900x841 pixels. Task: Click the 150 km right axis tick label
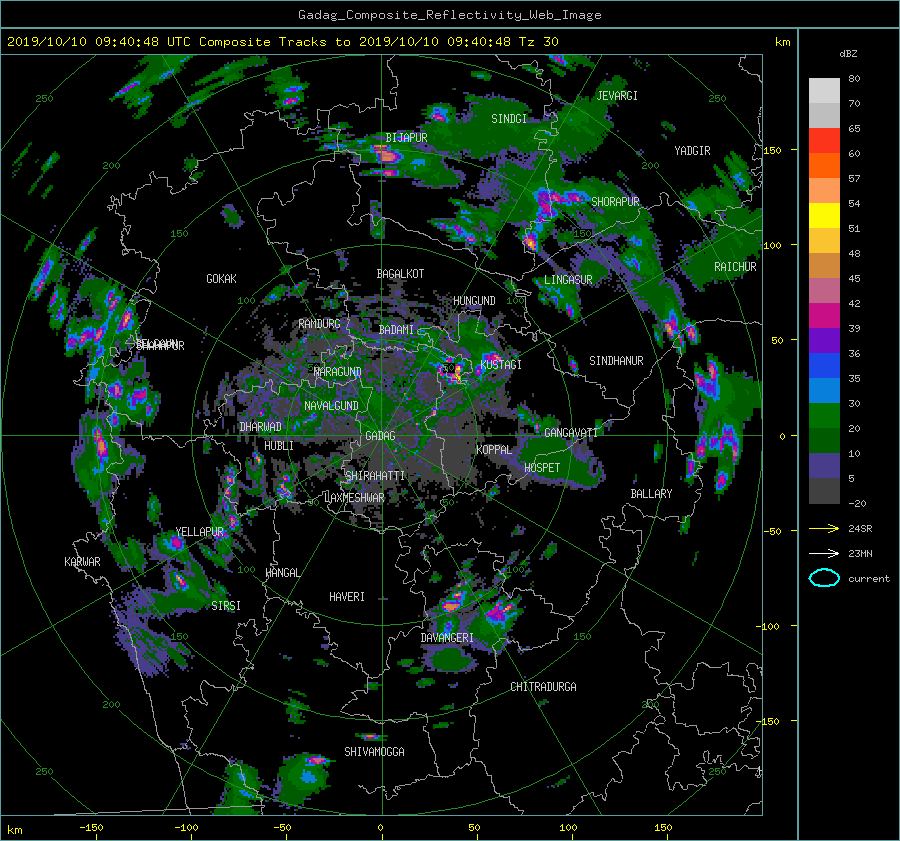point(772,150)
